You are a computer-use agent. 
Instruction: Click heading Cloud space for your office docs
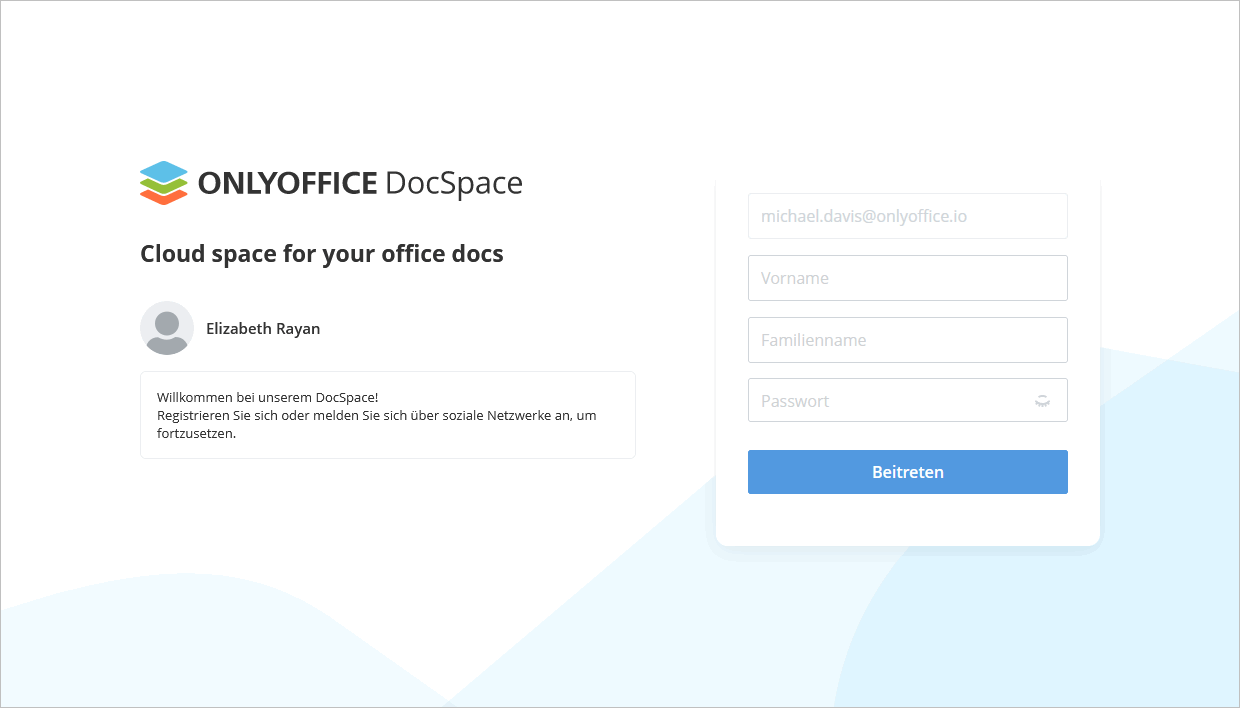pos(322,254)
